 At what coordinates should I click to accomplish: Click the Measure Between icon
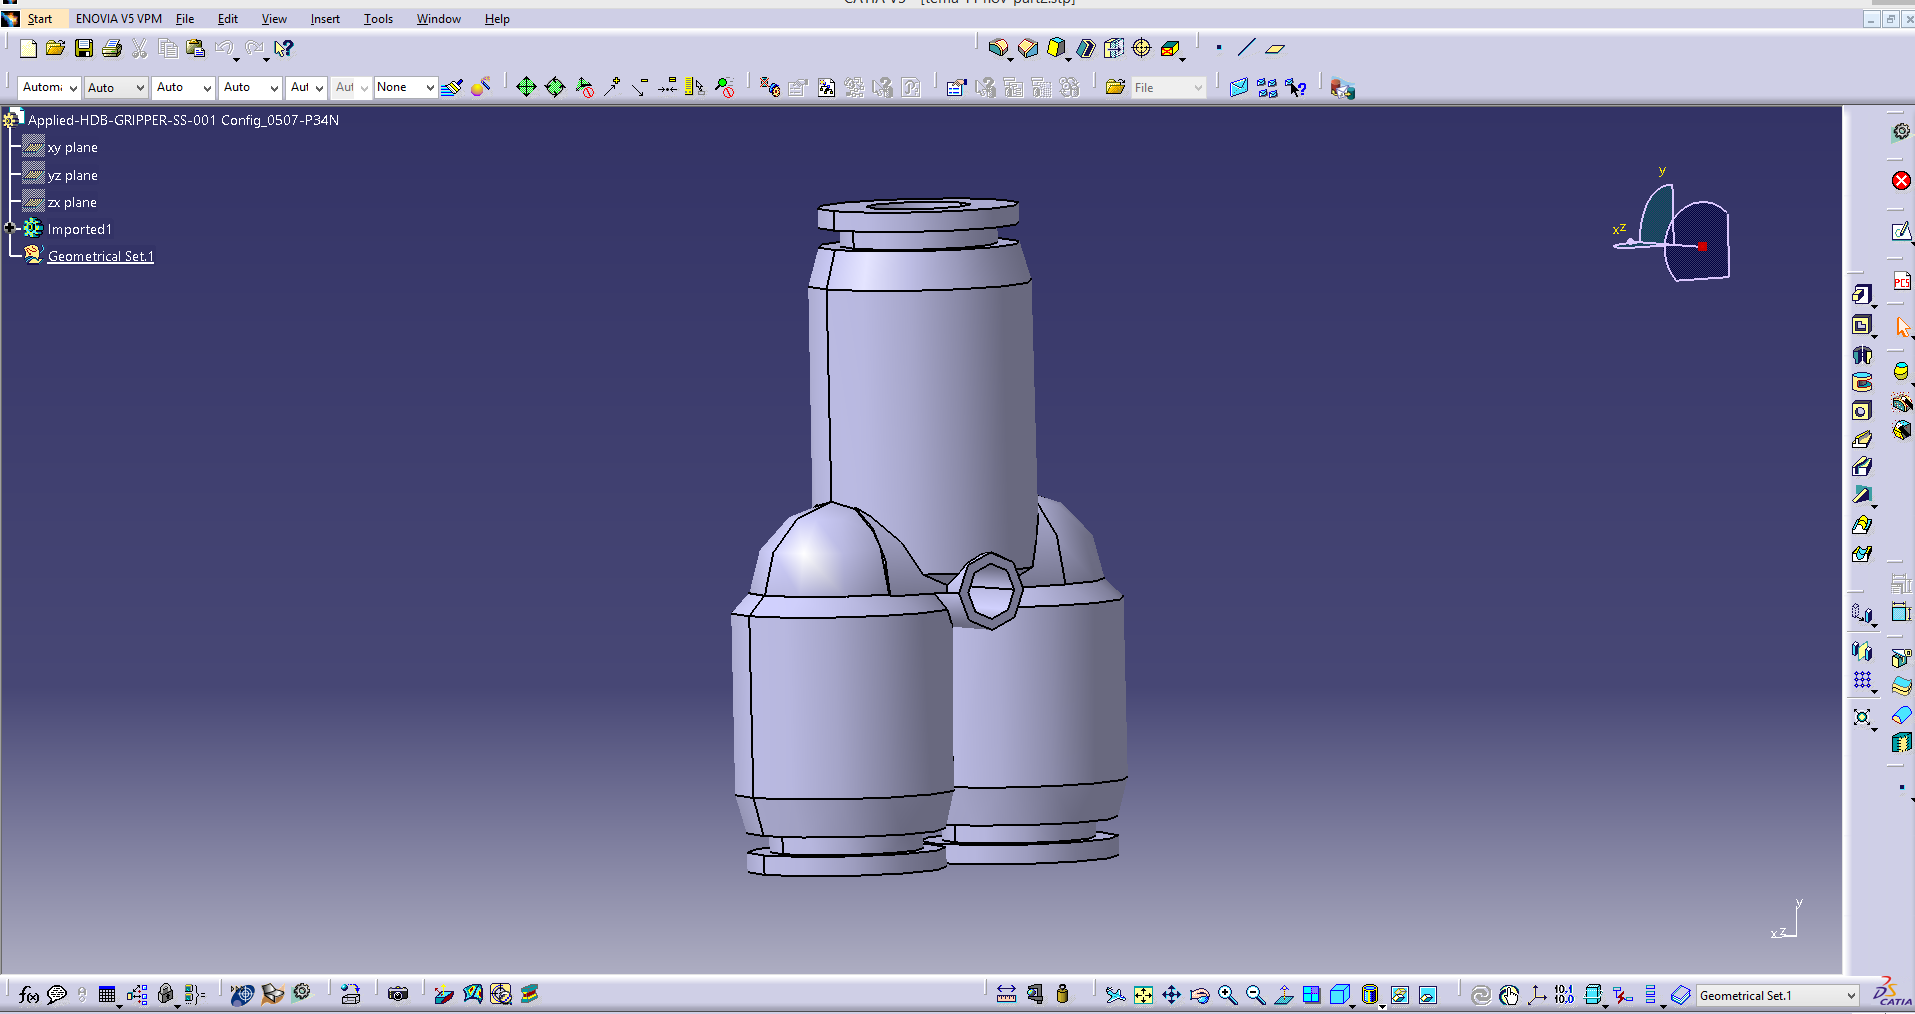pos(1006,994)
